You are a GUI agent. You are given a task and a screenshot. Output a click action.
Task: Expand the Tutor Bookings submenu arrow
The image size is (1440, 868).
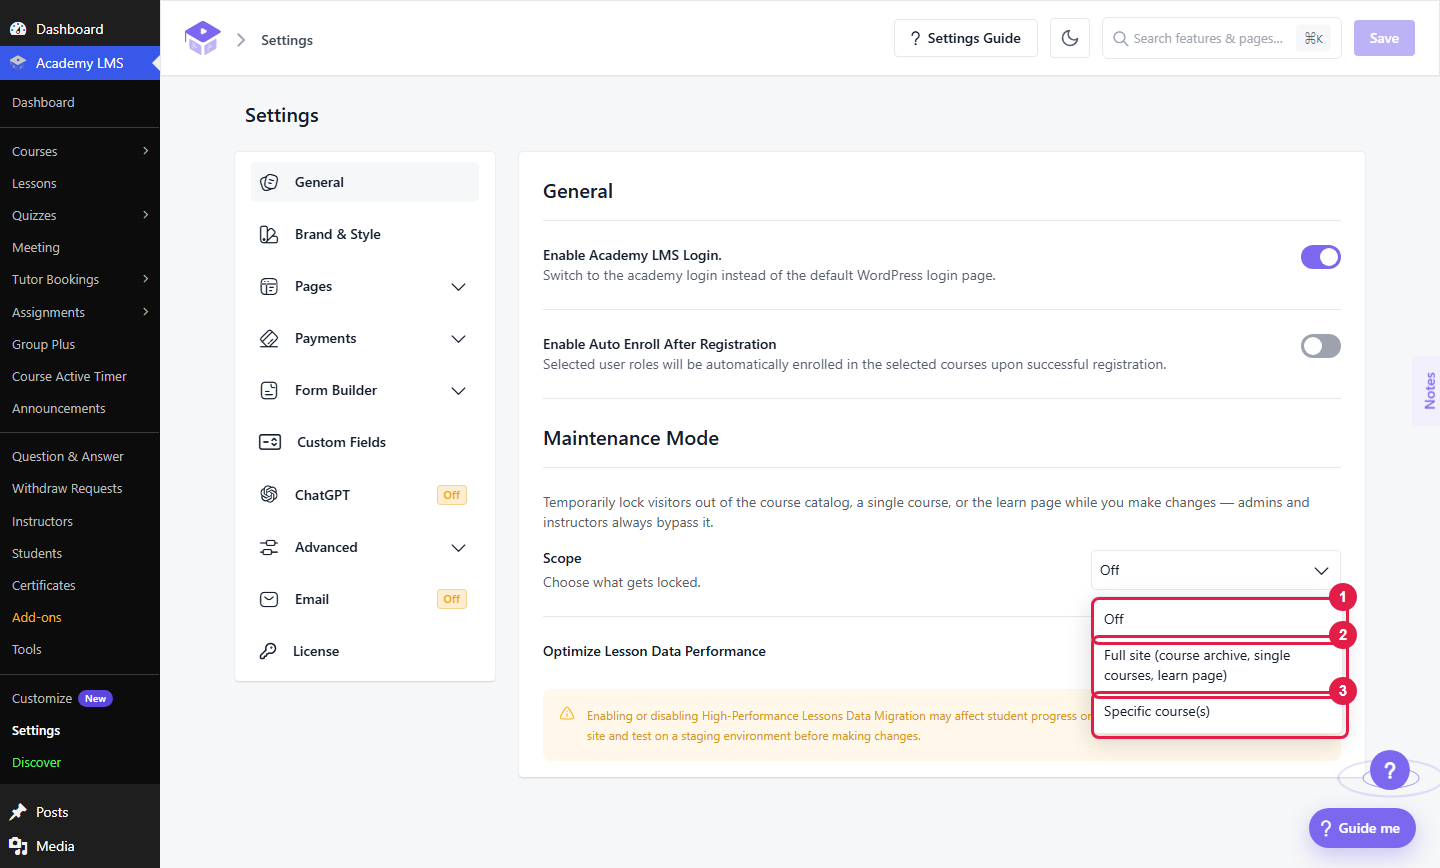point(146,279)
